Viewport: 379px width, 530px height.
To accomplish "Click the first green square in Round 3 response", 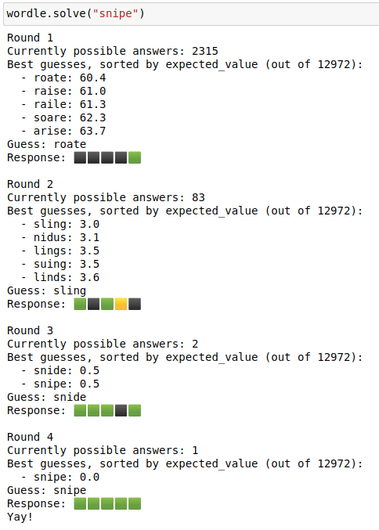I will tap(80, 411).
